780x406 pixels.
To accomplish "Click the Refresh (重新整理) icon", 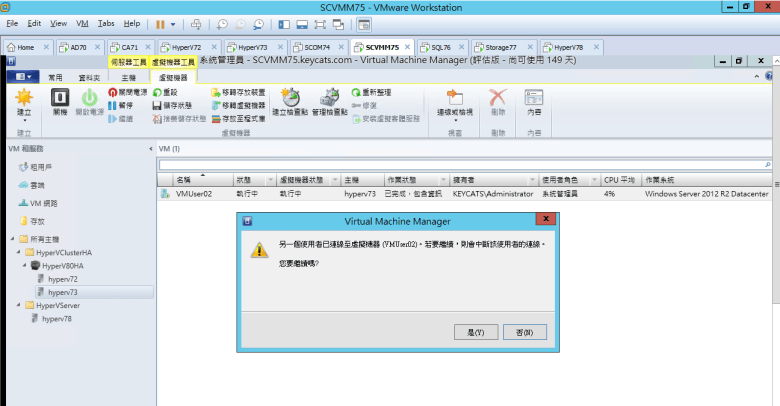I will [x=356, y=93].
